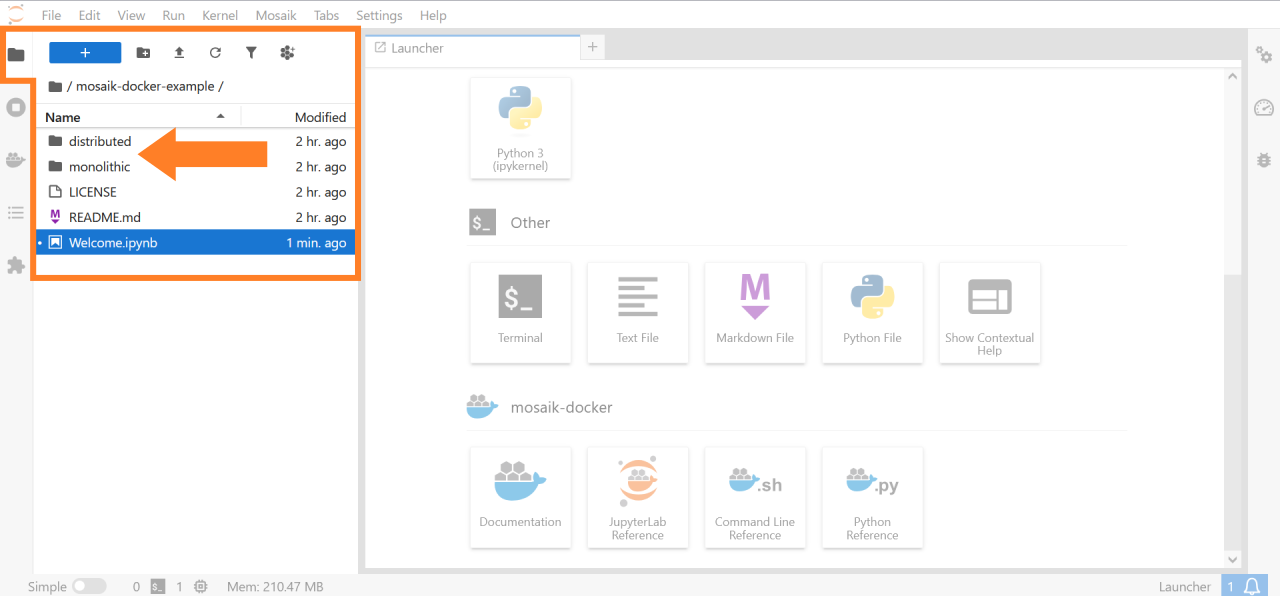Open Show Contextual Help
The height and width of the screenshot is (596, 1280).
pos(990,312)
